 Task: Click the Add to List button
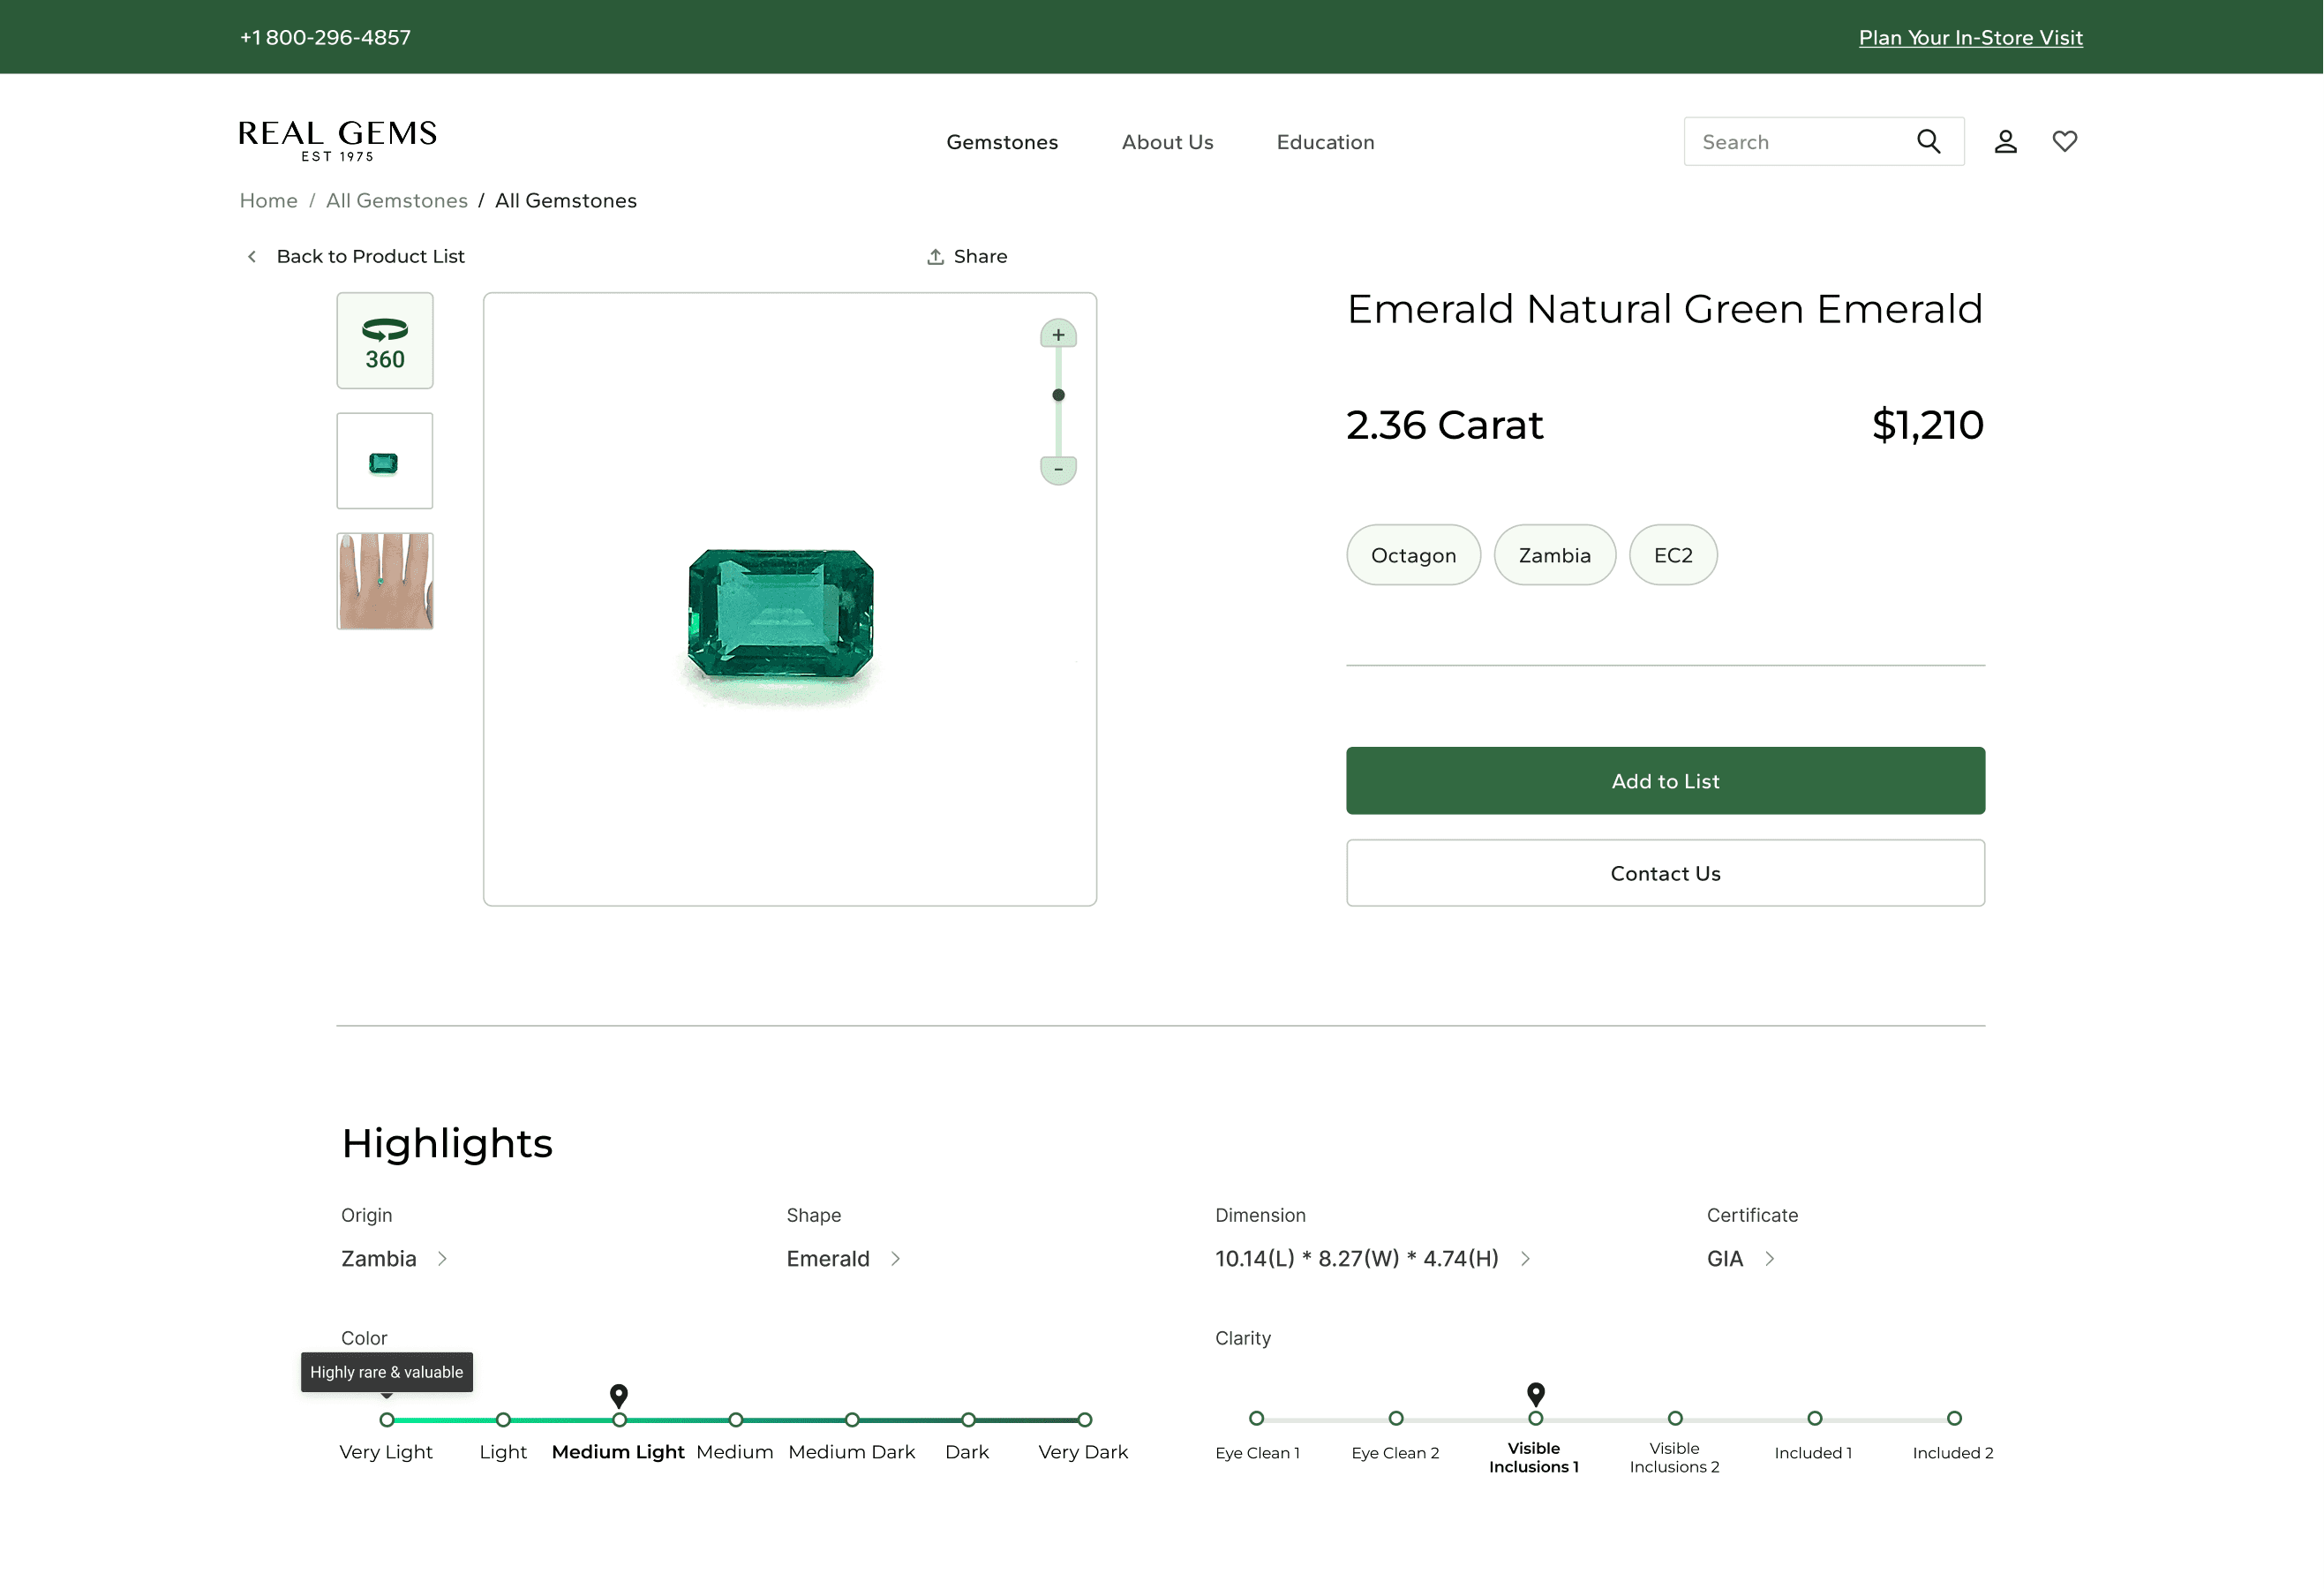[1665, 780]
